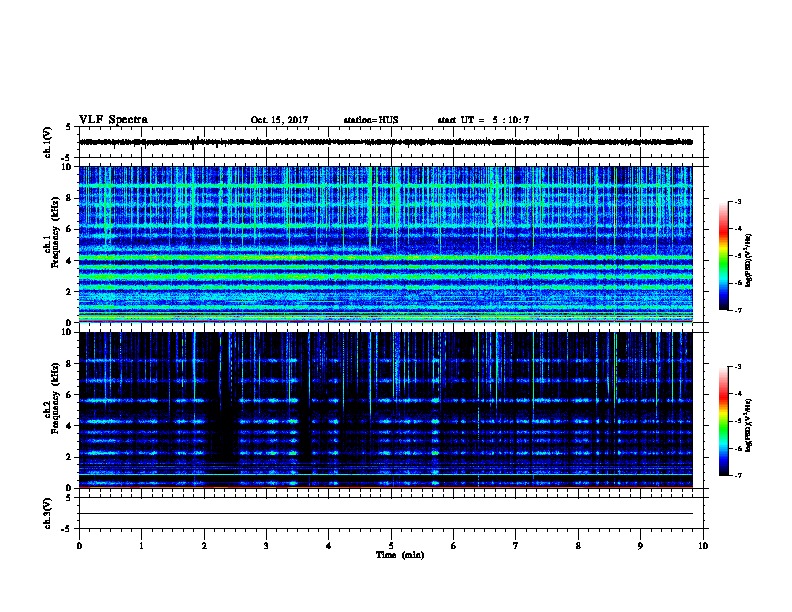The image size is (792, 612).
Task: Click the "Time (min)" axis label
Action: point(400,555)
